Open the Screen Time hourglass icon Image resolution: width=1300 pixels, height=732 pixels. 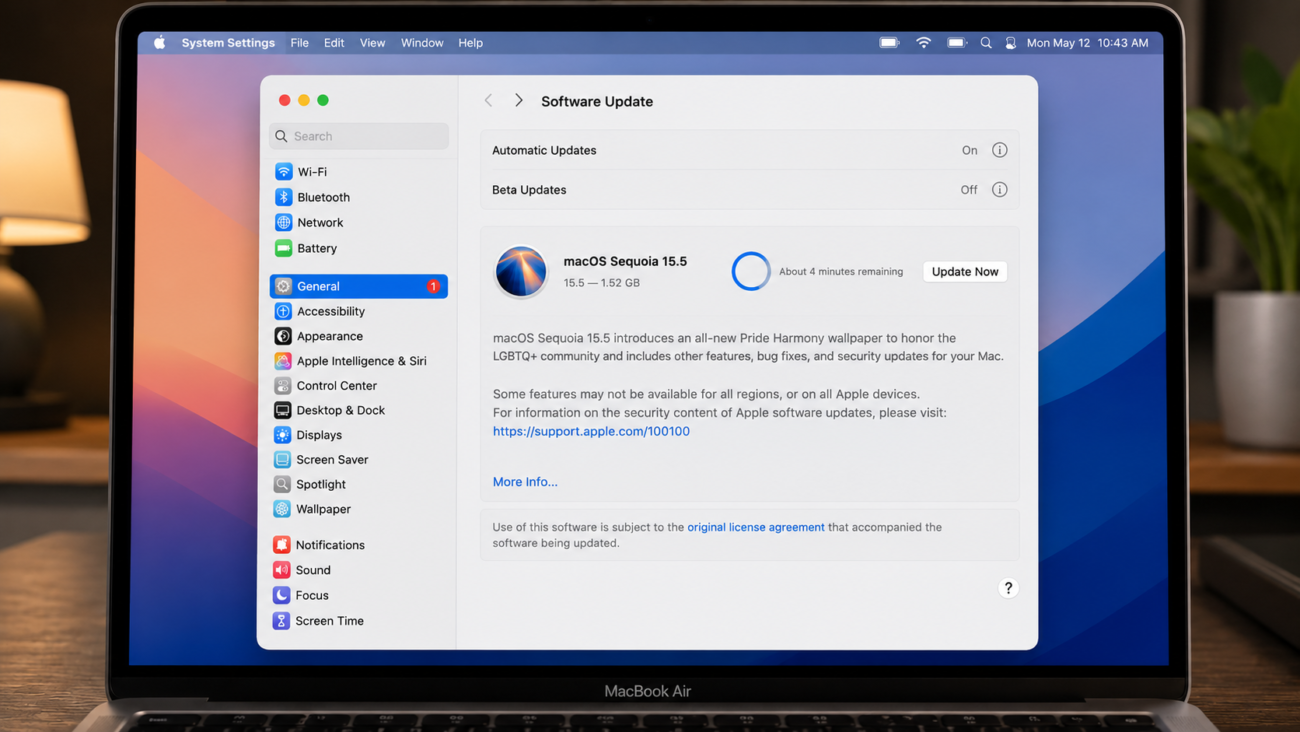coord(282,621)
